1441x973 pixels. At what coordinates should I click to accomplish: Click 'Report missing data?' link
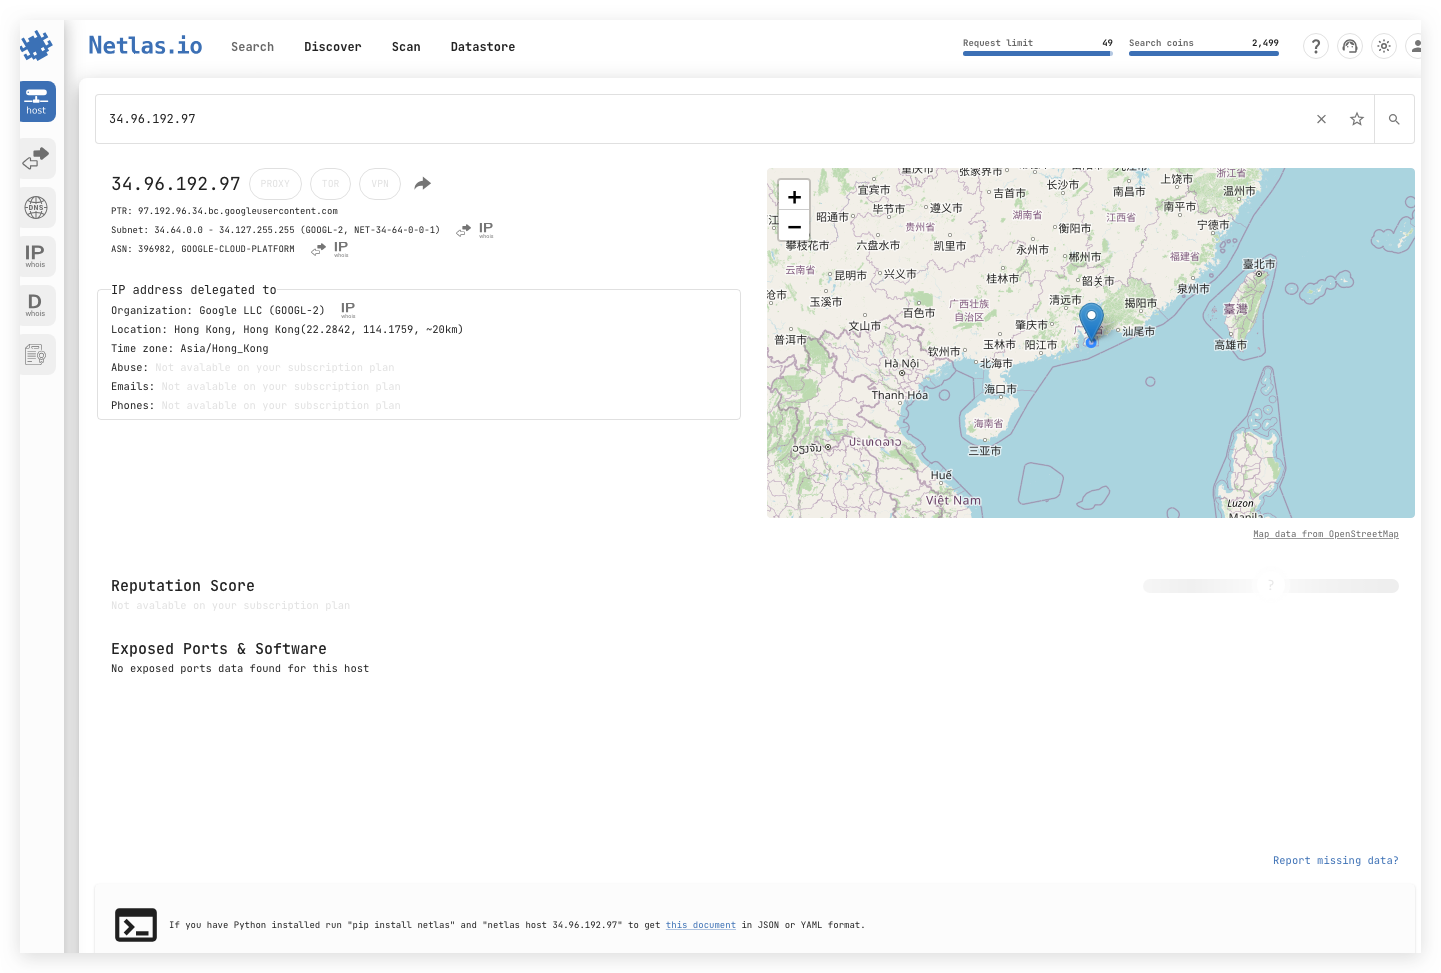pyautogui.click(x=1336, y=861)
